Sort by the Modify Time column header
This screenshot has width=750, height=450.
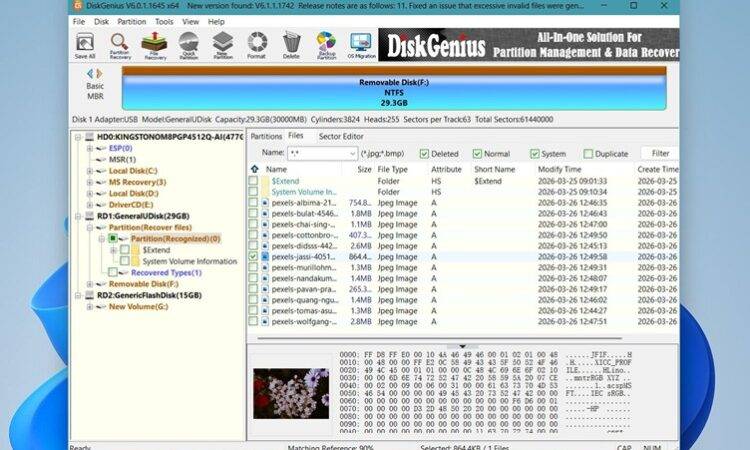559,169
